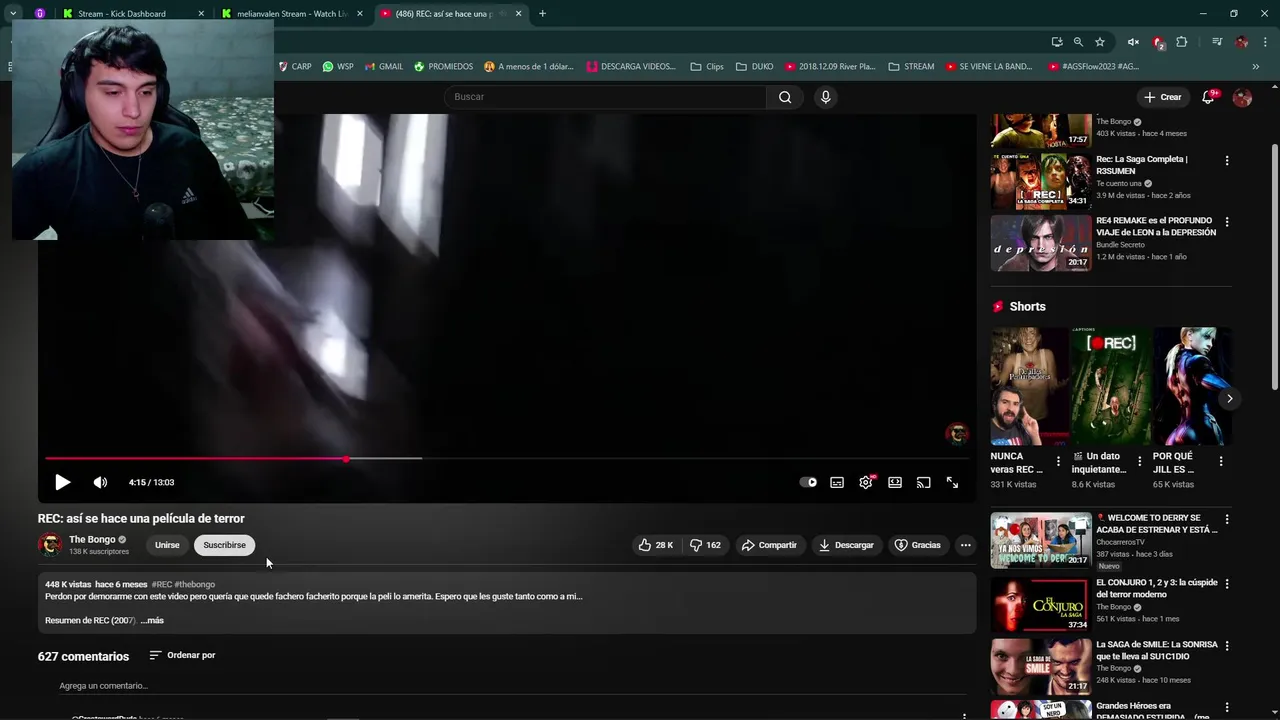
Task: Click the Unirse button
Action: click(x=167, y=545)
